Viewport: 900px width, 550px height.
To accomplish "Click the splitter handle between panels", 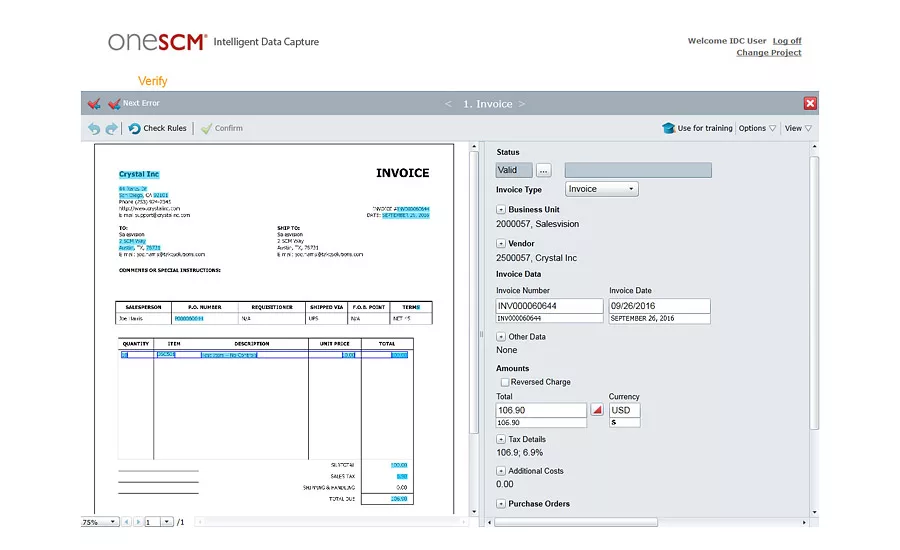I will pyautogui.click(x=481, y=334).
